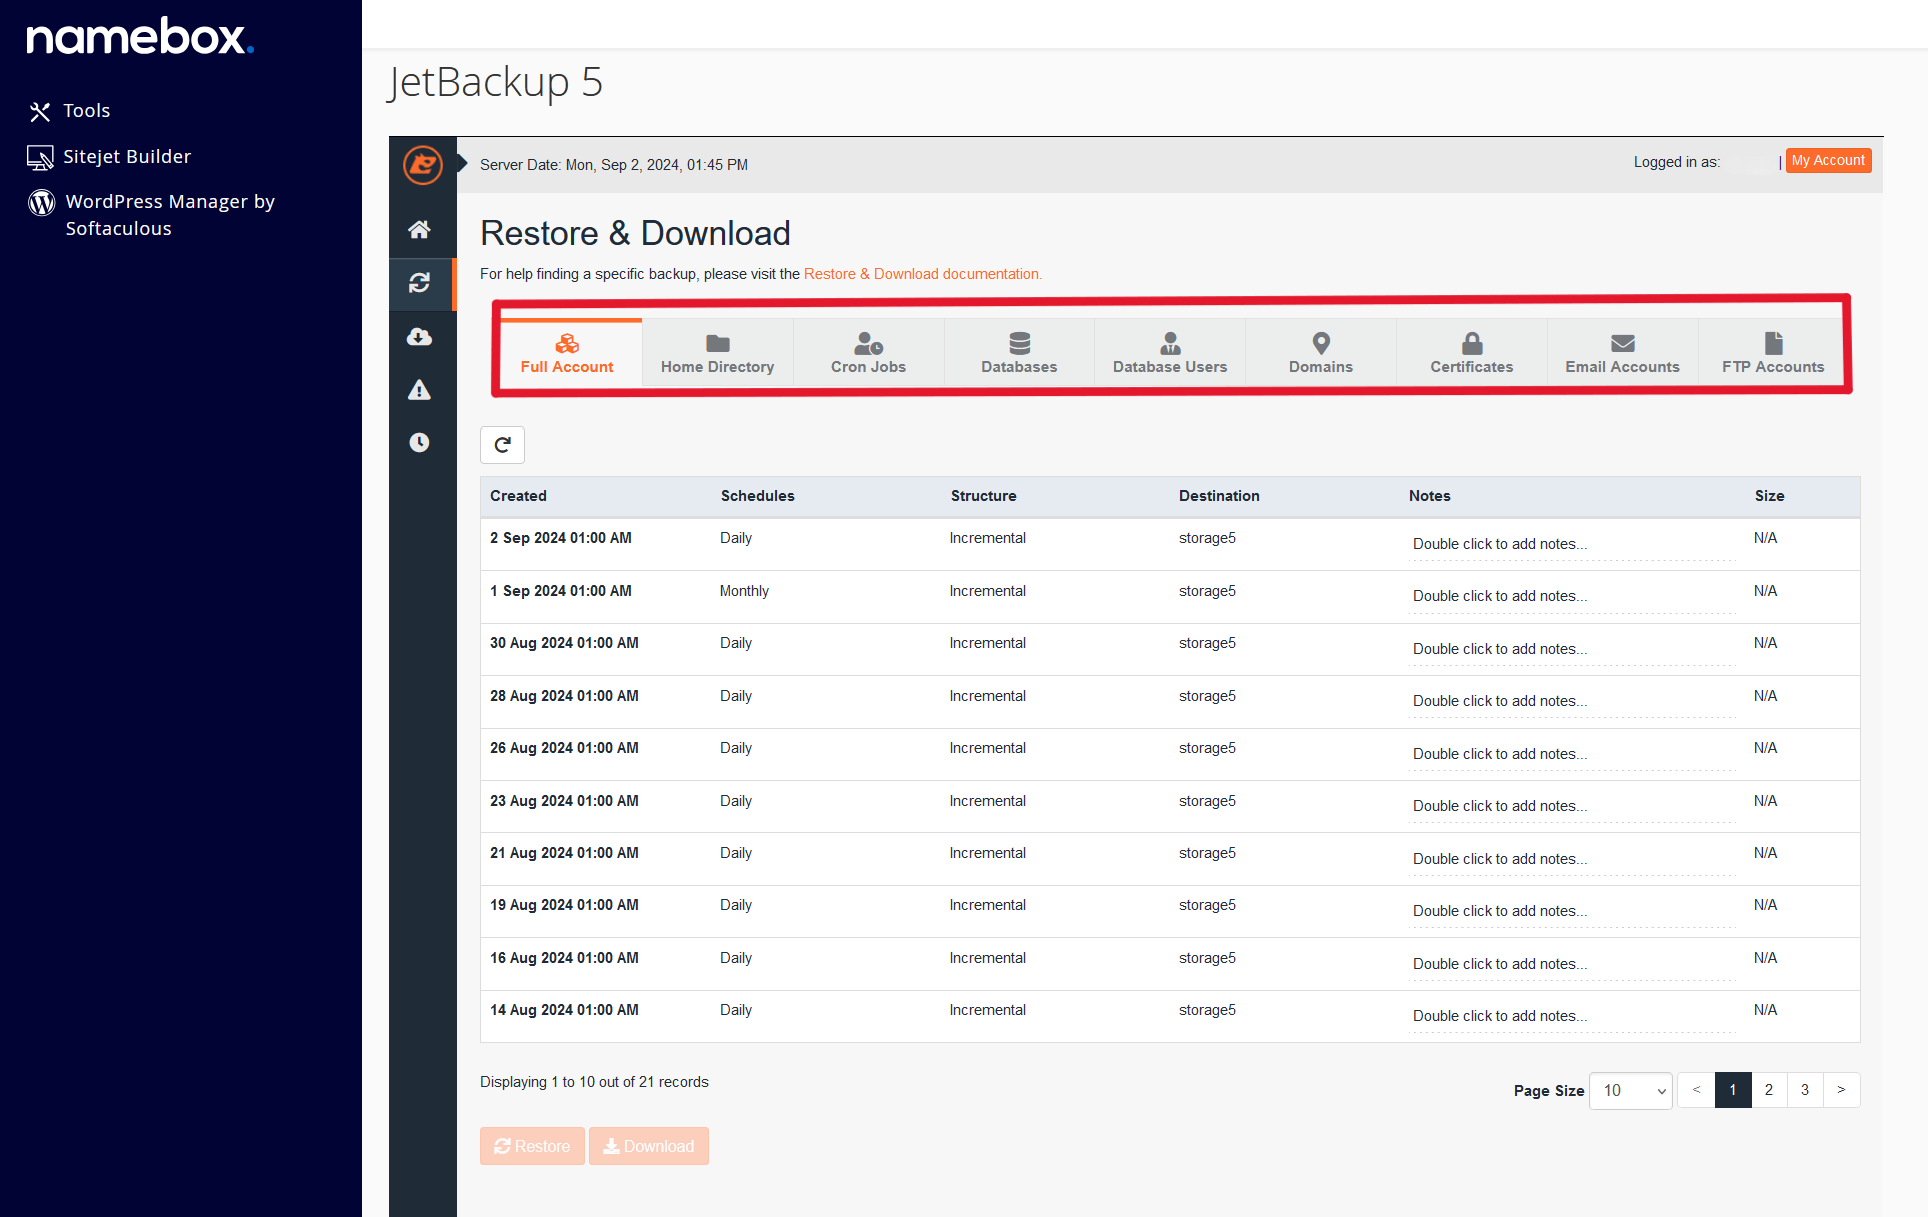Click the Restore button
This screenshot has height=1217, width=1928.
pos(532,1146)
